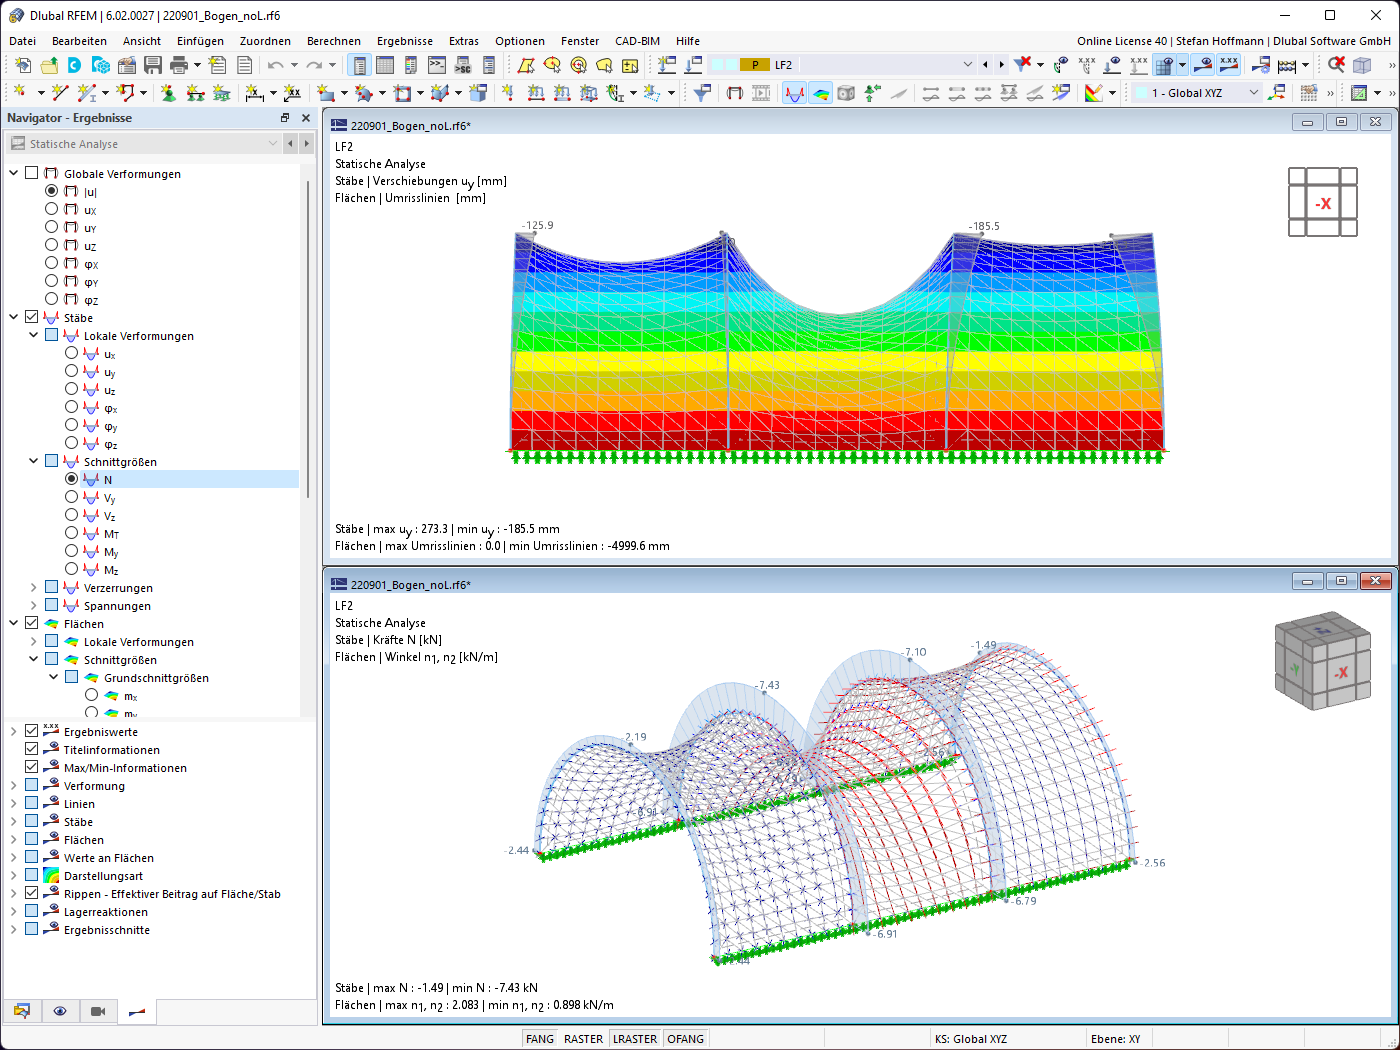Image resolution: width=1400 pixels, height=1050 pixels.
Task: Open the results navigator tab at bottom left
Action: tap(137, 1012)
